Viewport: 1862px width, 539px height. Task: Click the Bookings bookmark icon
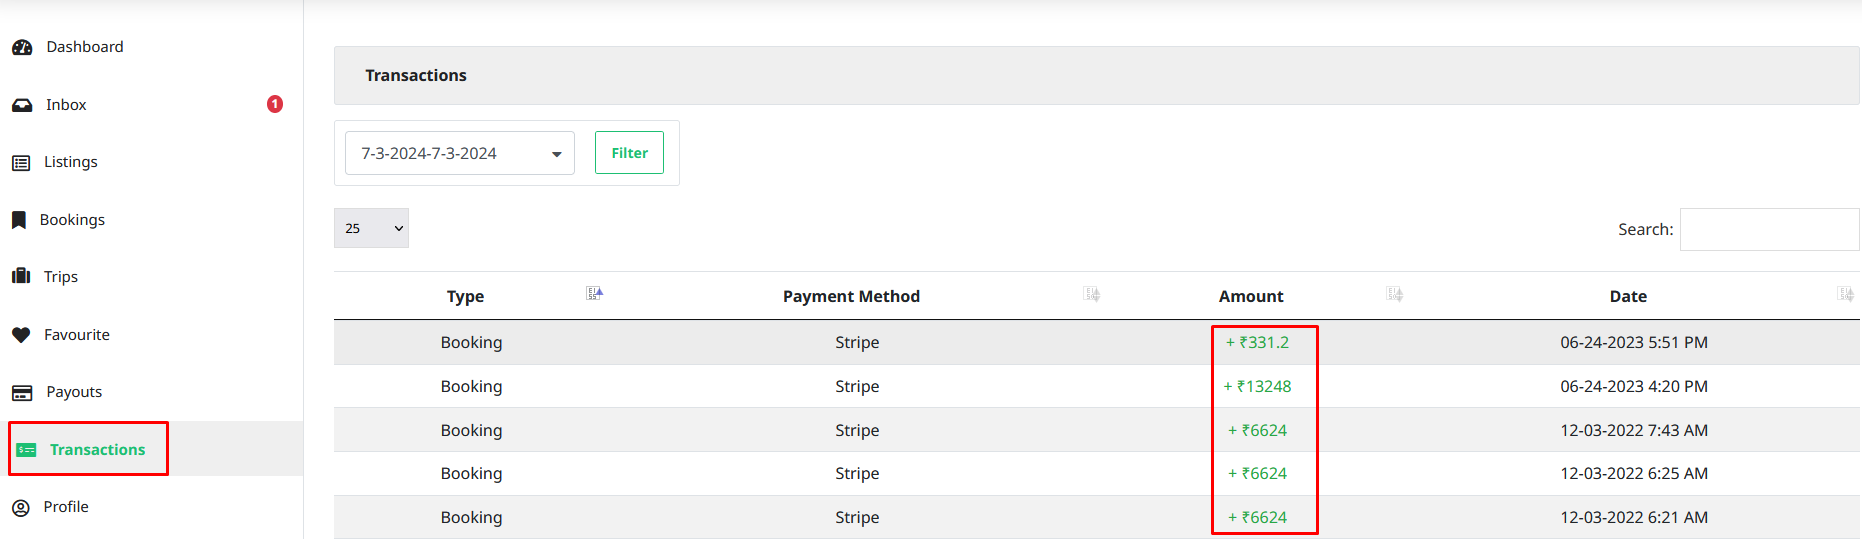[19, 220]
